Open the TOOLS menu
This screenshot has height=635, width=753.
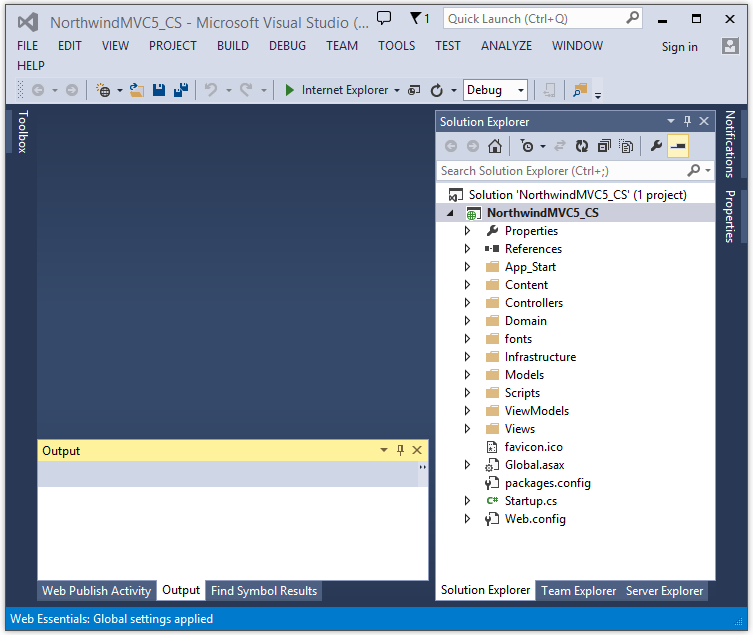[x=396, y=46]
